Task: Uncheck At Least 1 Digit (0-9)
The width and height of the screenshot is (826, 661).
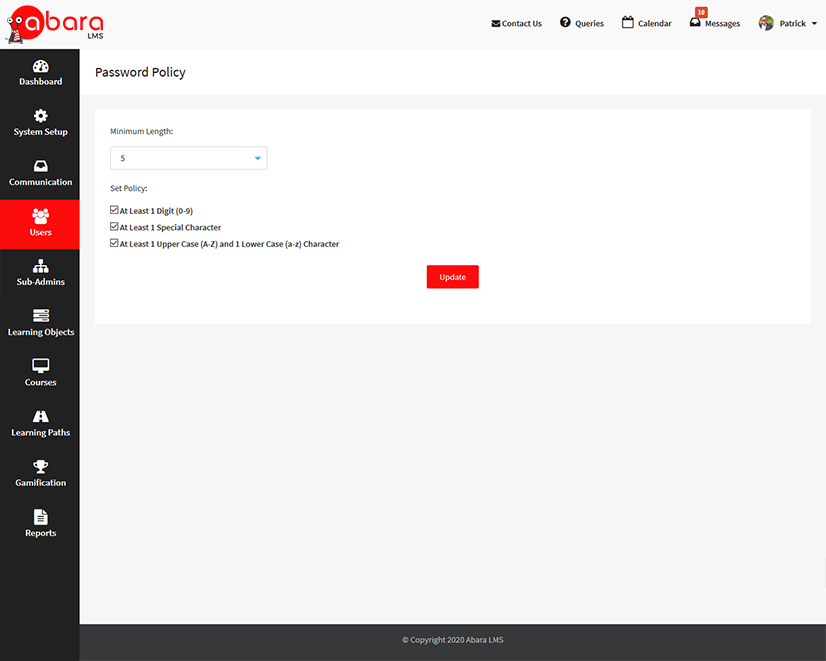Action: click(x=114, y=210)
